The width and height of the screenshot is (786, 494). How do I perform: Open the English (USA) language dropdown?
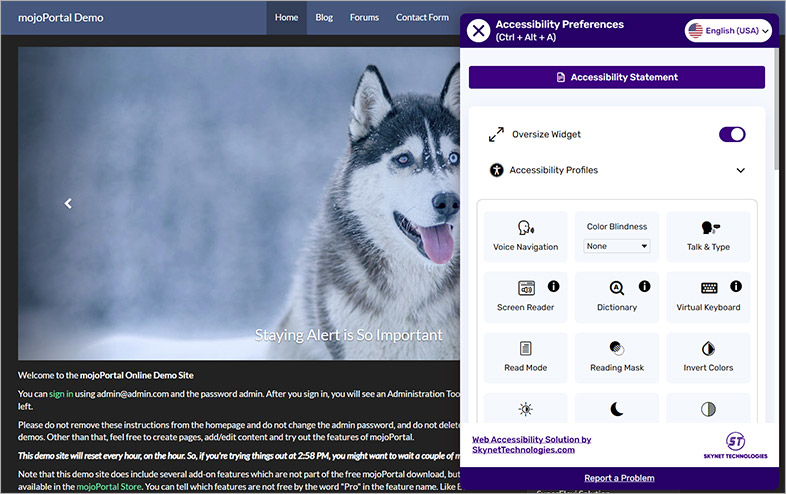pyautogui.click(x=728, y=31)
